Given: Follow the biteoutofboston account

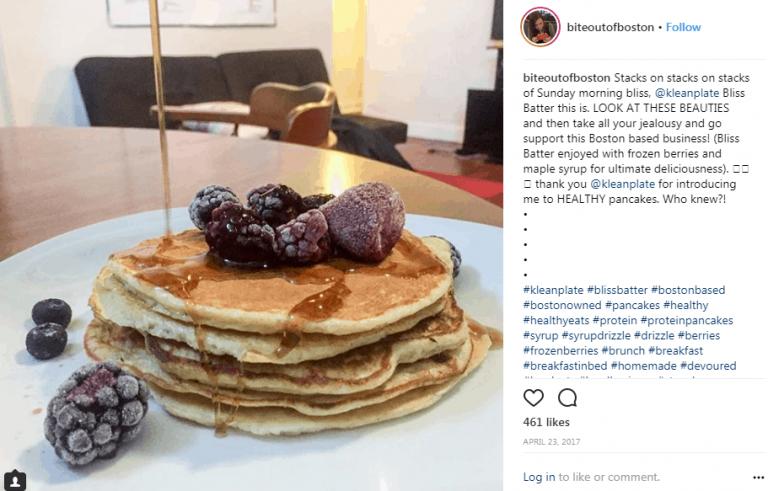Looking at the screenshot, I should click(683, 27).
